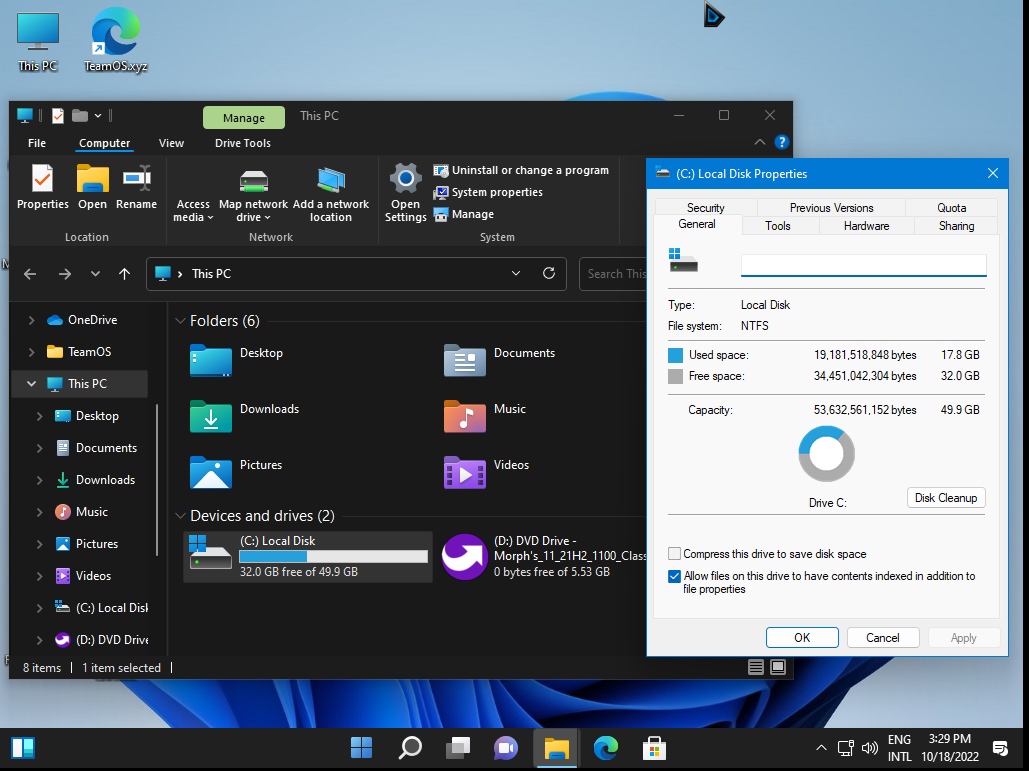1029x771 pixels.
Task: Open the View ribbon tab
Action: tap(171, 143)
